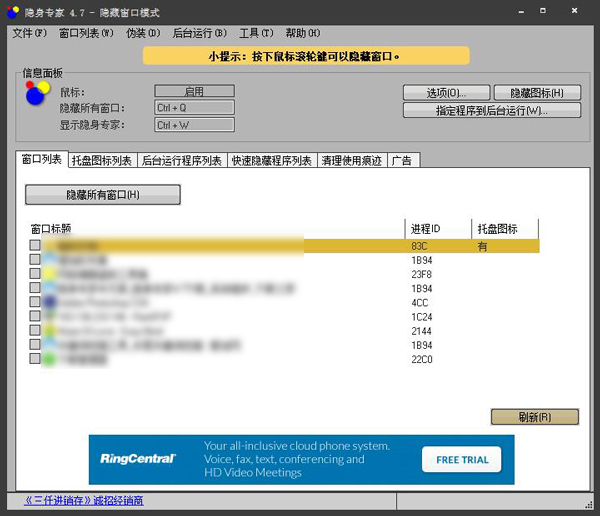Click the yellow tip banner about mouse wheel

(306, 56)
